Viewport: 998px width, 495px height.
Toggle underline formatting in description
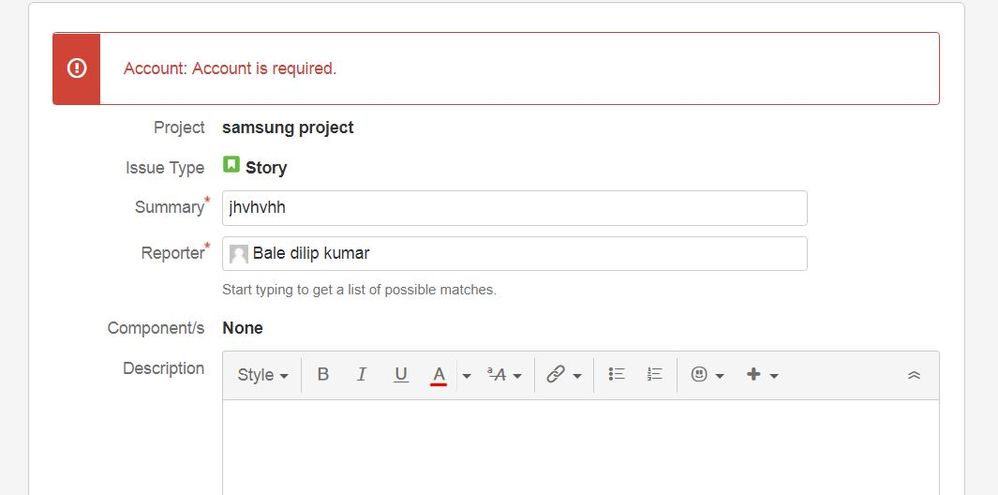pos(400,375)
